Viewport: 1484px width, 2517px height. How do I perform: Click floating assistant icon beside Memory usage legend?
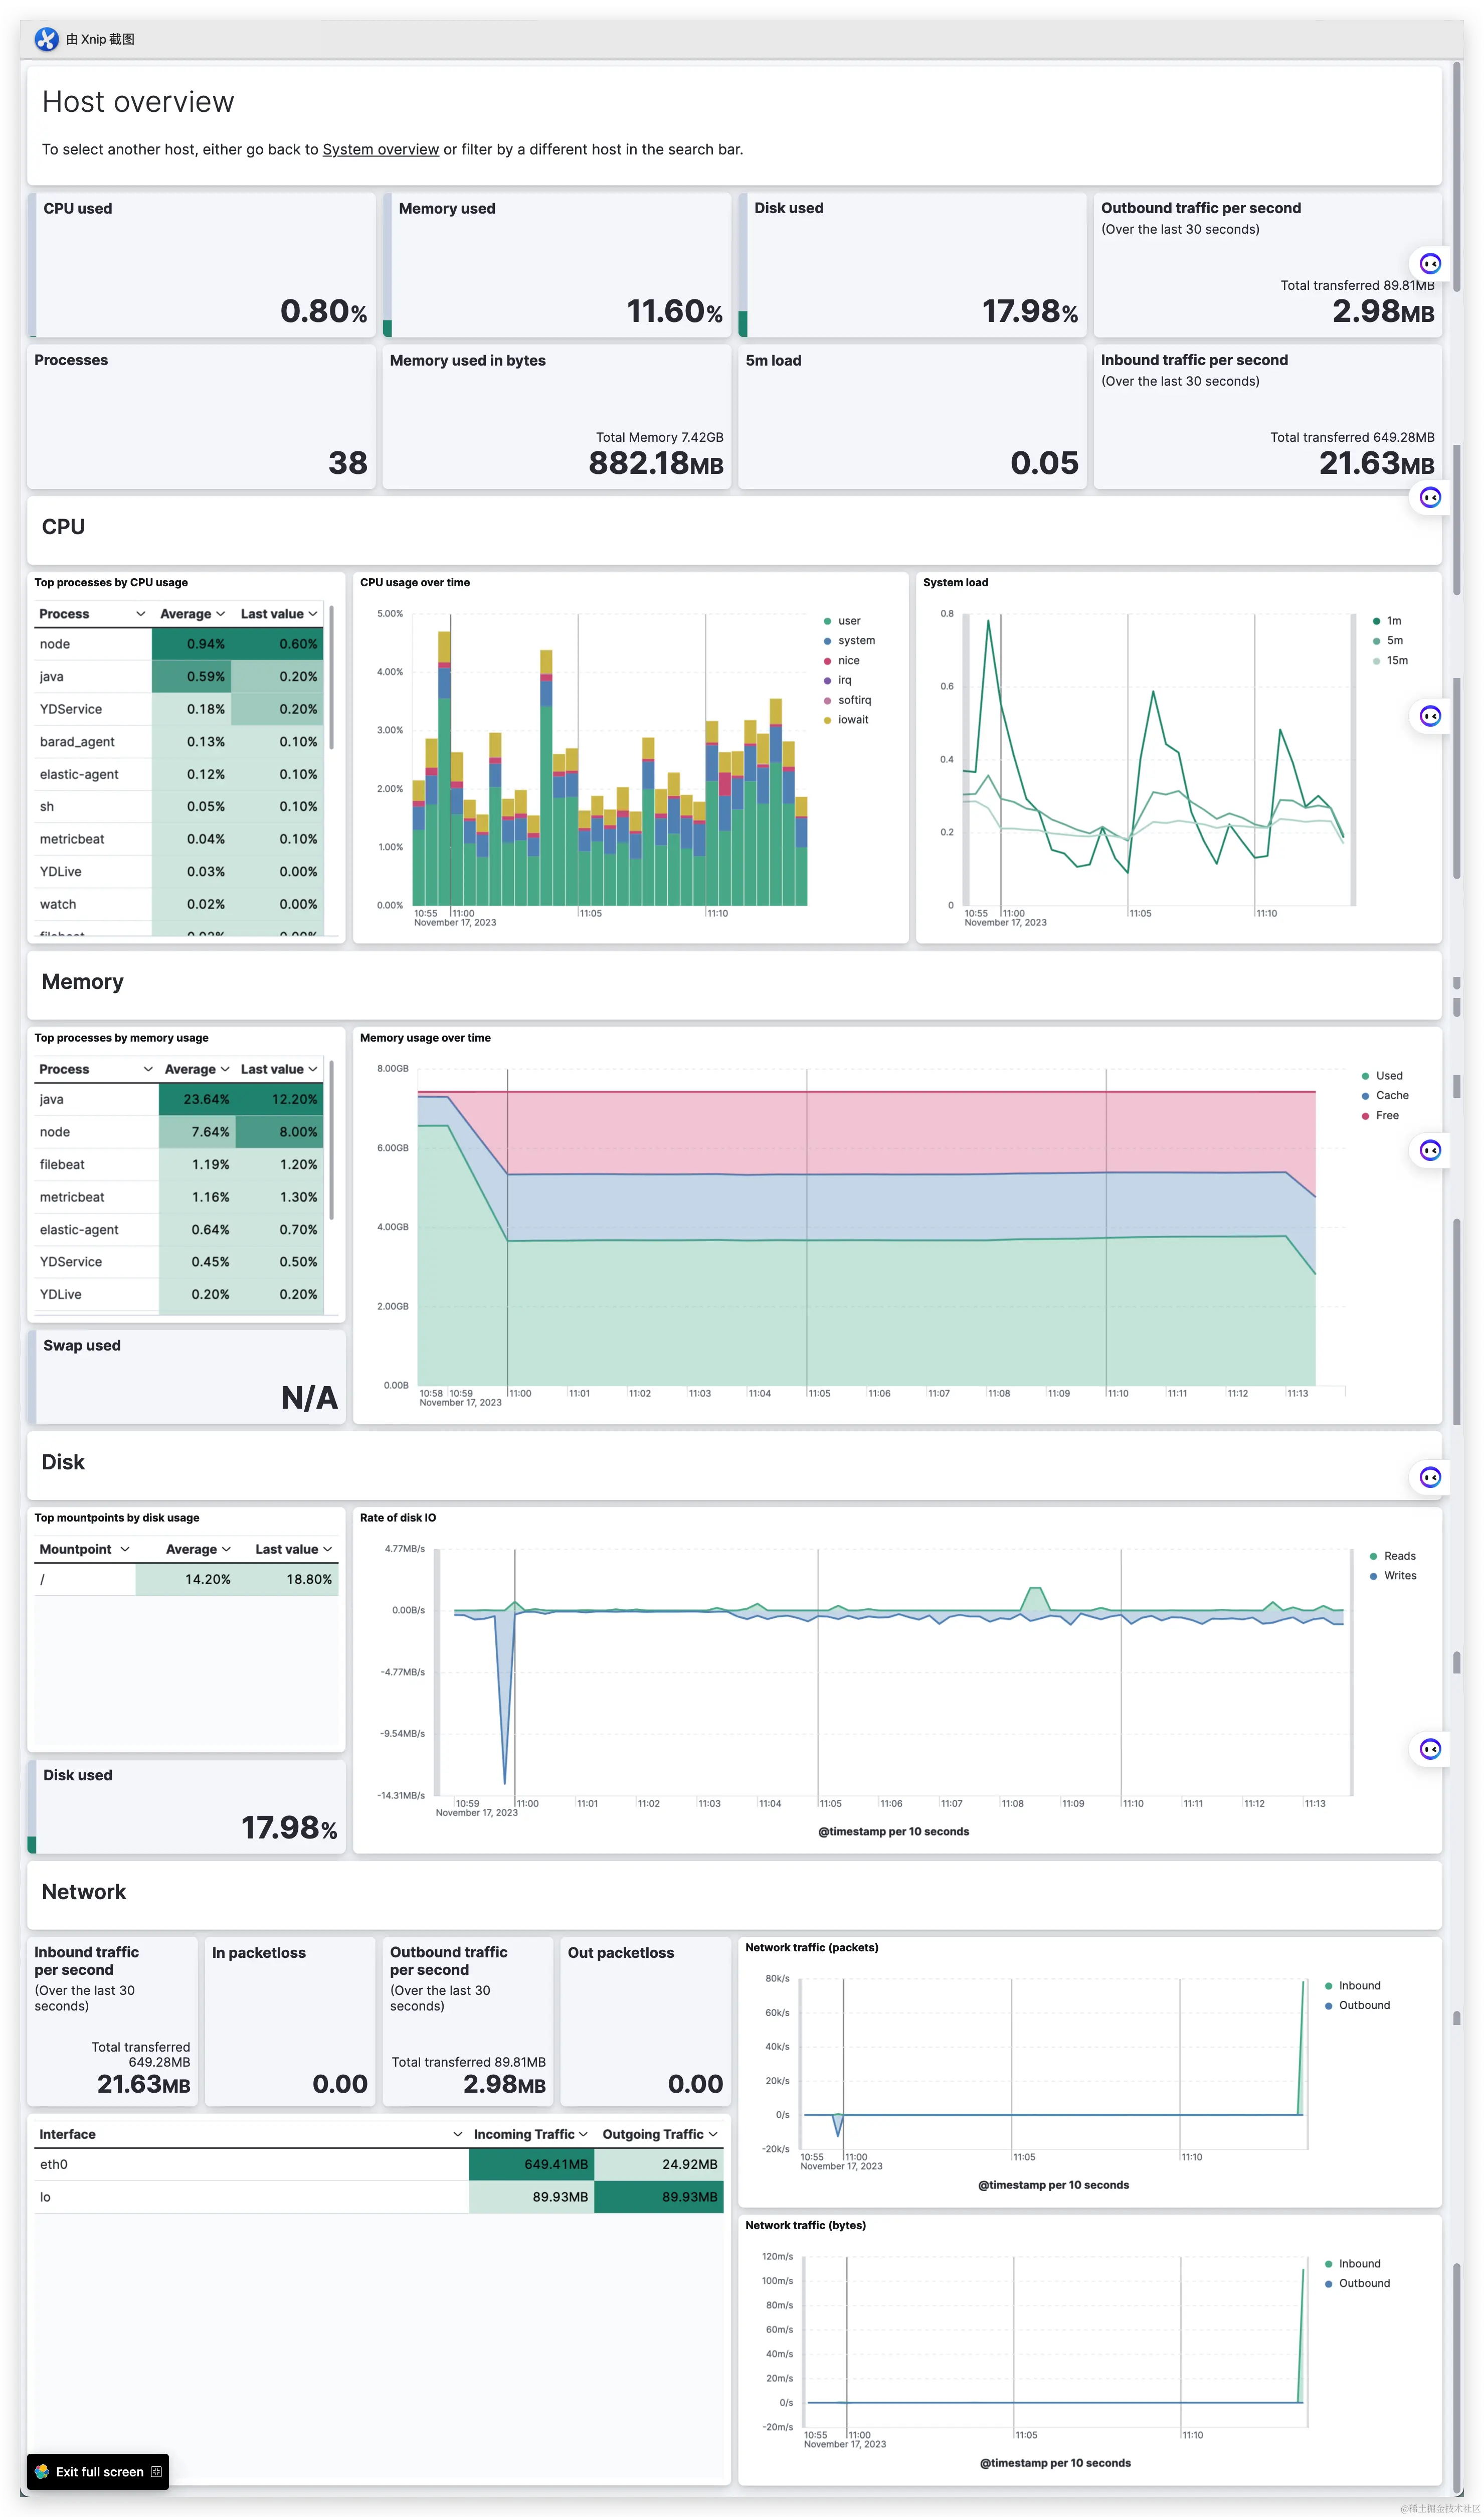point(1430,1150)
